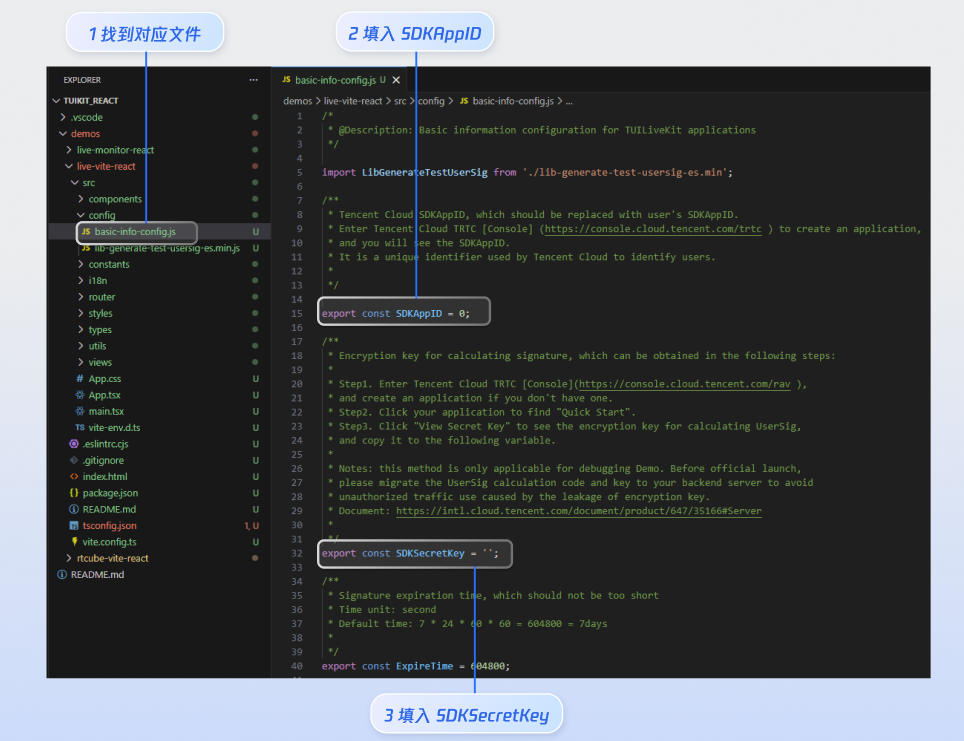Open .eslintrc.cjs config file

[105, 444]
